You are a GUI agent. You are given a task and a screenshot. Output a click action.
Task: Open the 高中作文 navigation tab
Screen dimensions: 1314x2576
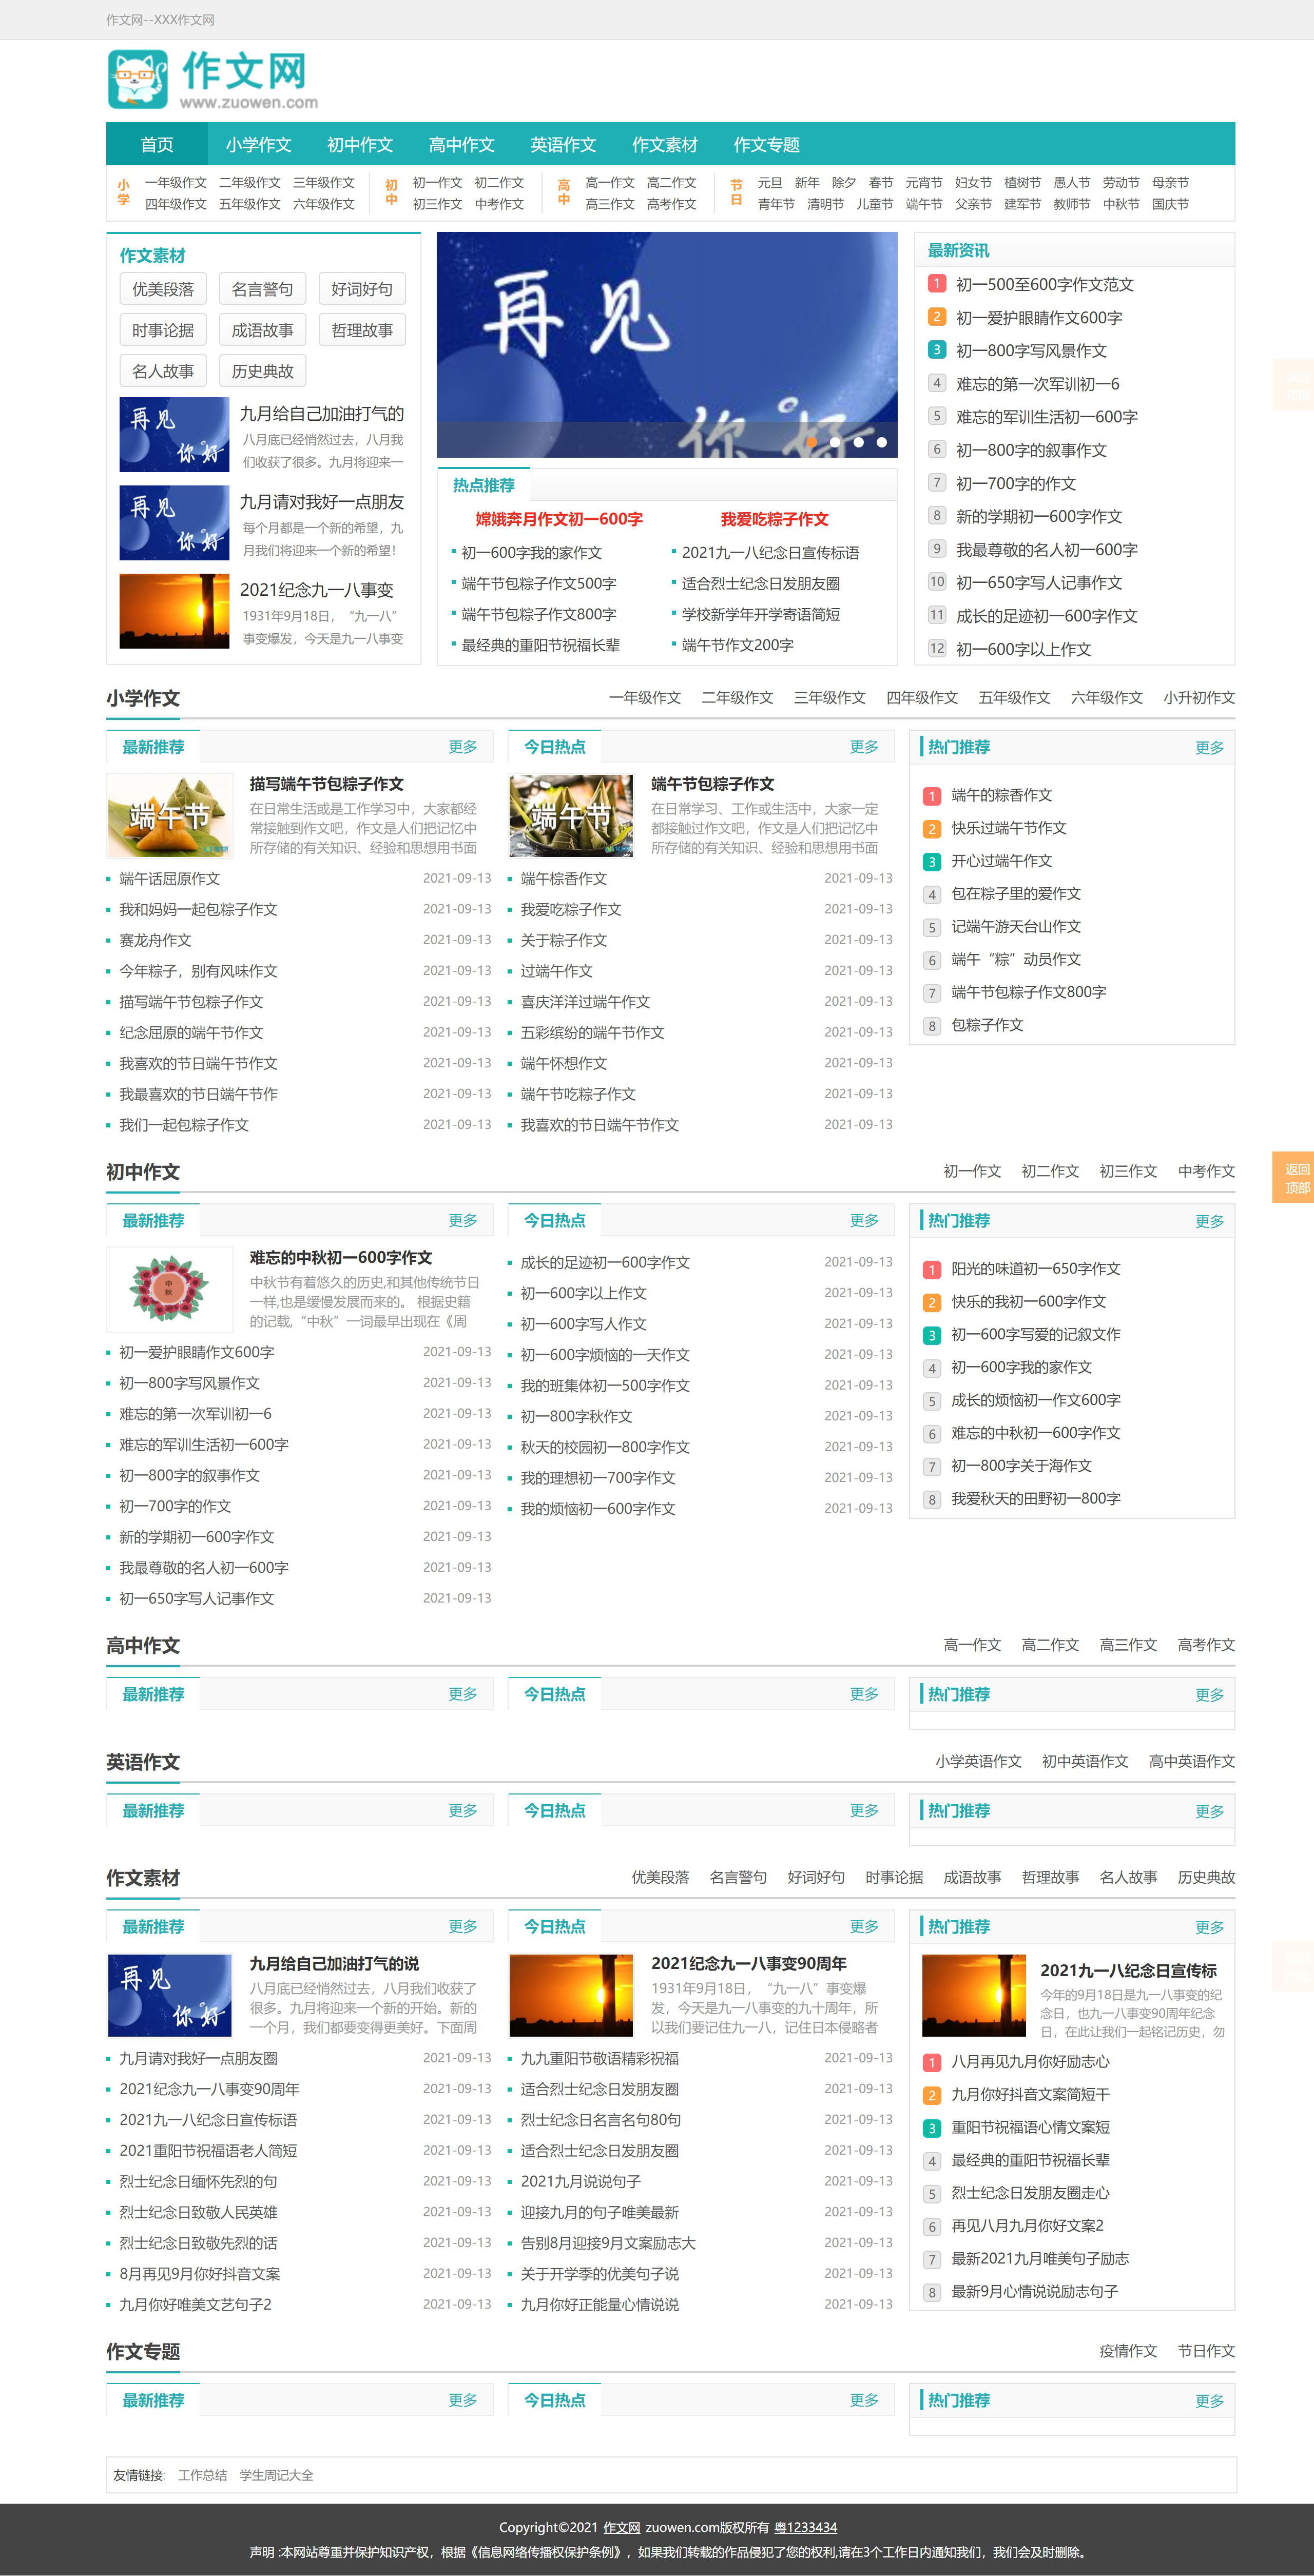(x=461, y=144)
